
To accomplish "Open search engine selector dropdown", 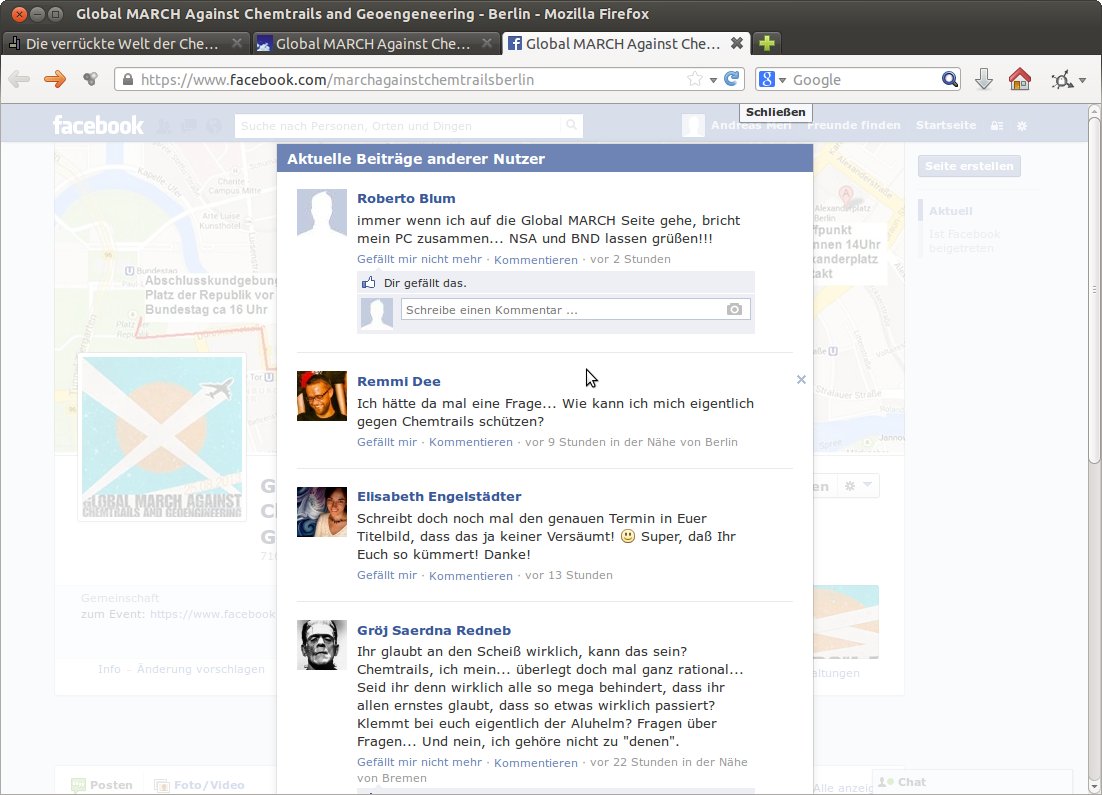I will tap(782, 79).
